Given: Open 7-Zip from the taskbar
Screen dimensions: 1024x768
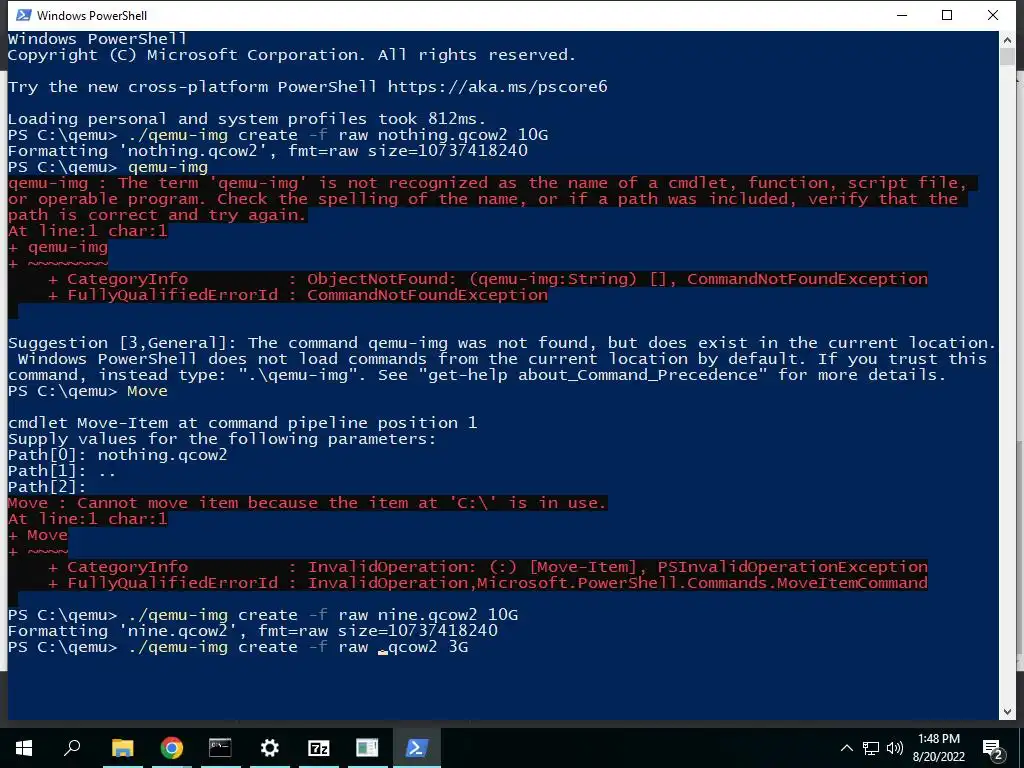Looking at the screenshot, I should (318, 748).
